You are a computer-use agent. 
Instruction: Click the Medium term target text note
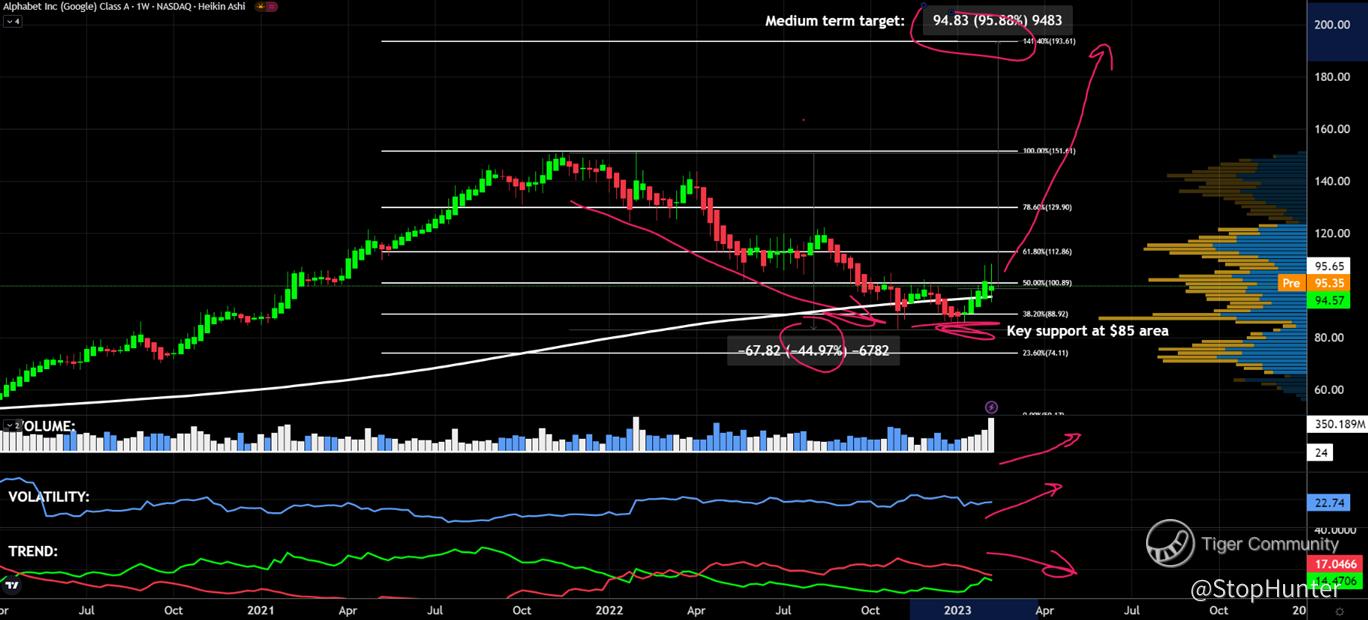click(834, 20)
